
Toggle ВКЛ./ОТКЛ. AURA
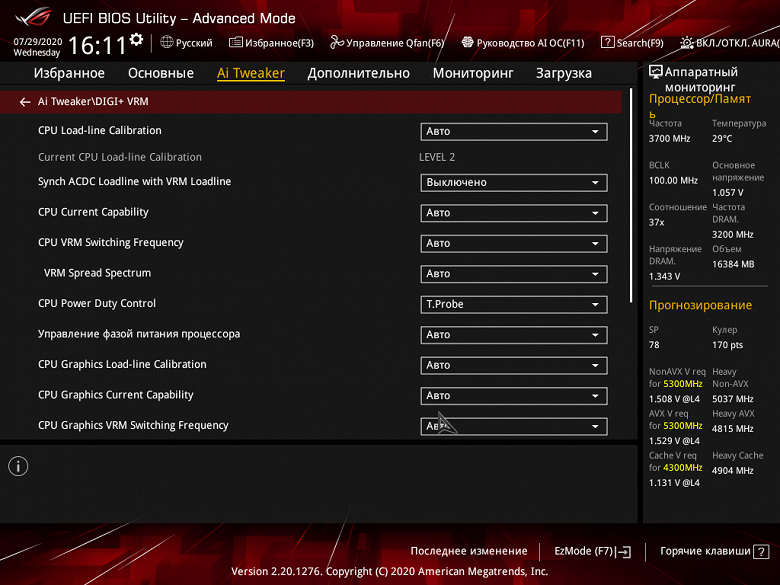coord(730,43)
